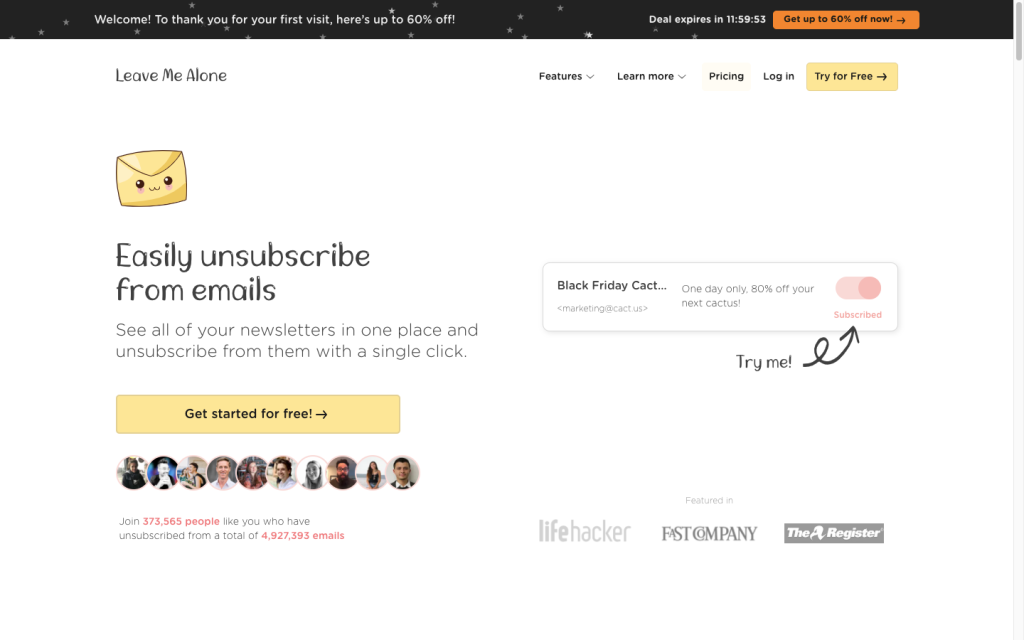This screenshot has width=1024, height=640.
Task: Click the yellow envelope mascot icon
Action: [x=151, y=178]
